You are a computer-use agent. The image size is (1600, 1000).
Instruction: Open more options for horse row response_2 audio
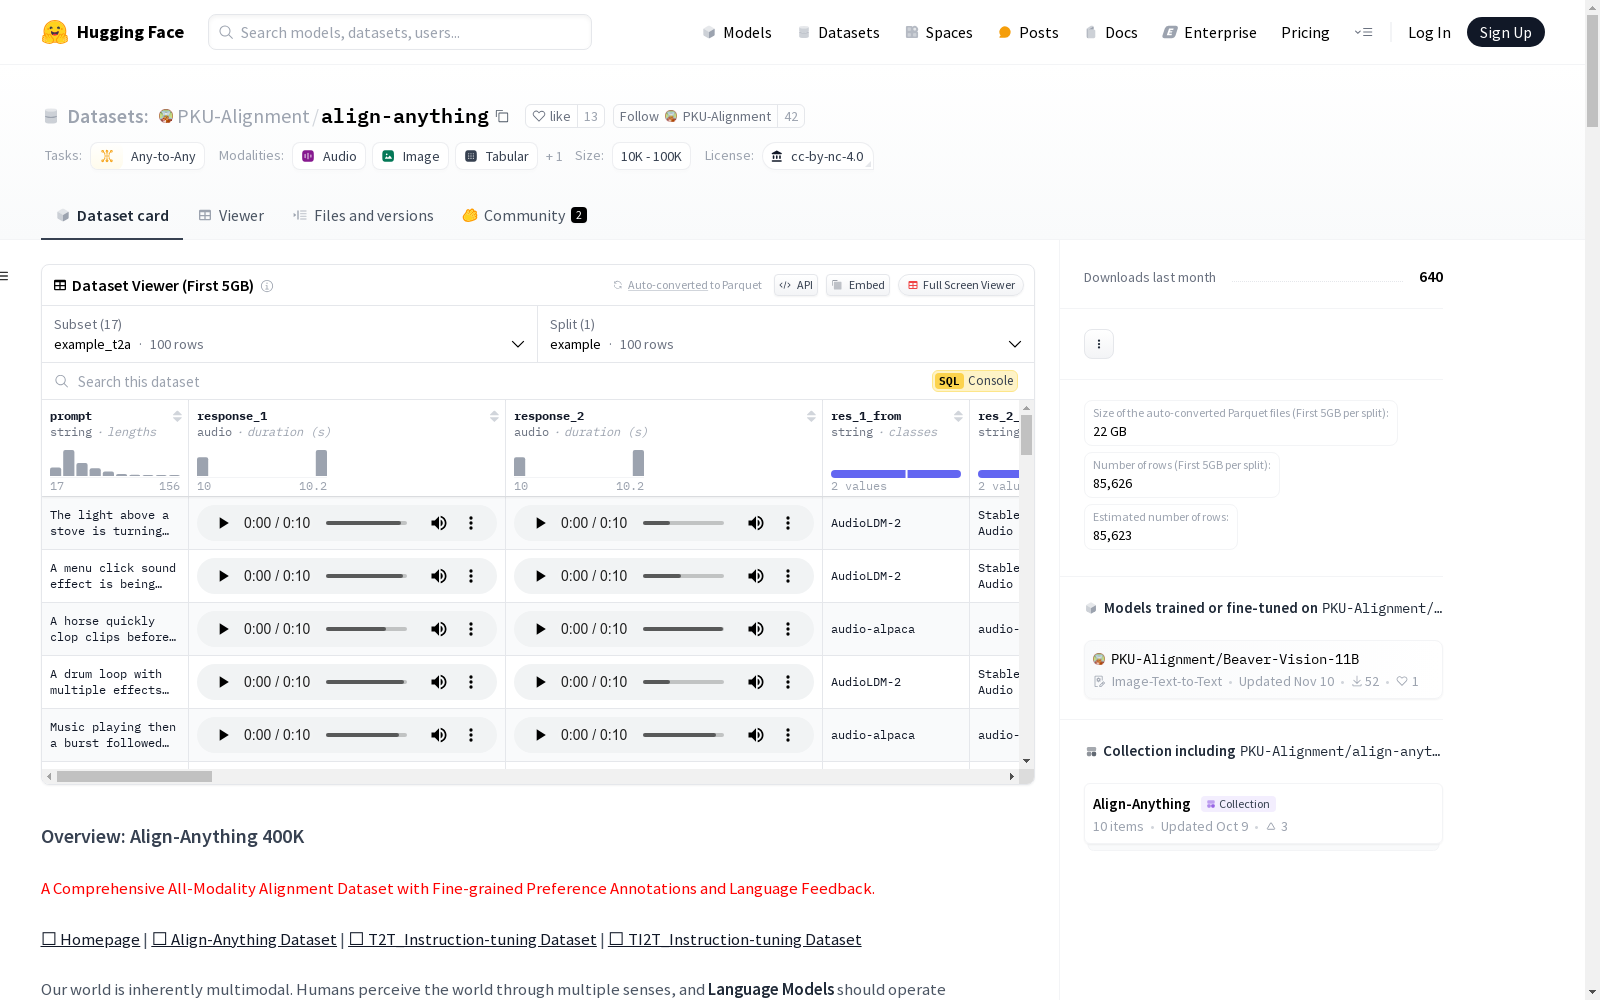click(788, 629)
